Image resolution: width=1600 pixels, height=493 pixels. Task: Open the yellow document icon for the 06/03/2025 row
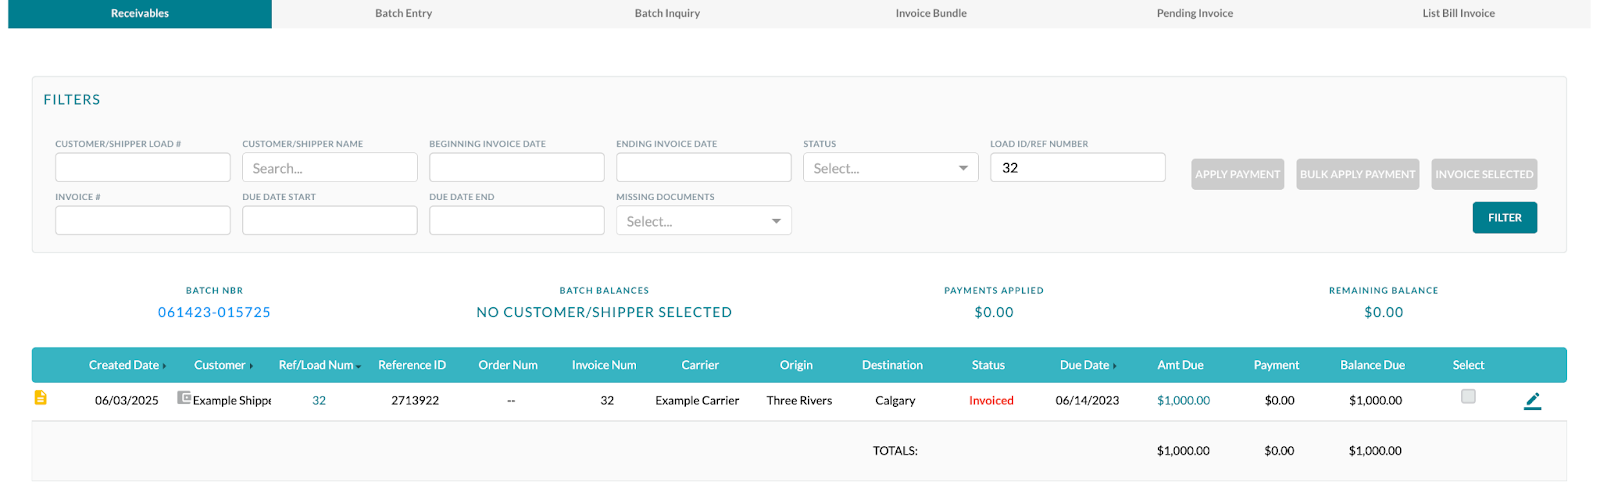tap(41, 398)
